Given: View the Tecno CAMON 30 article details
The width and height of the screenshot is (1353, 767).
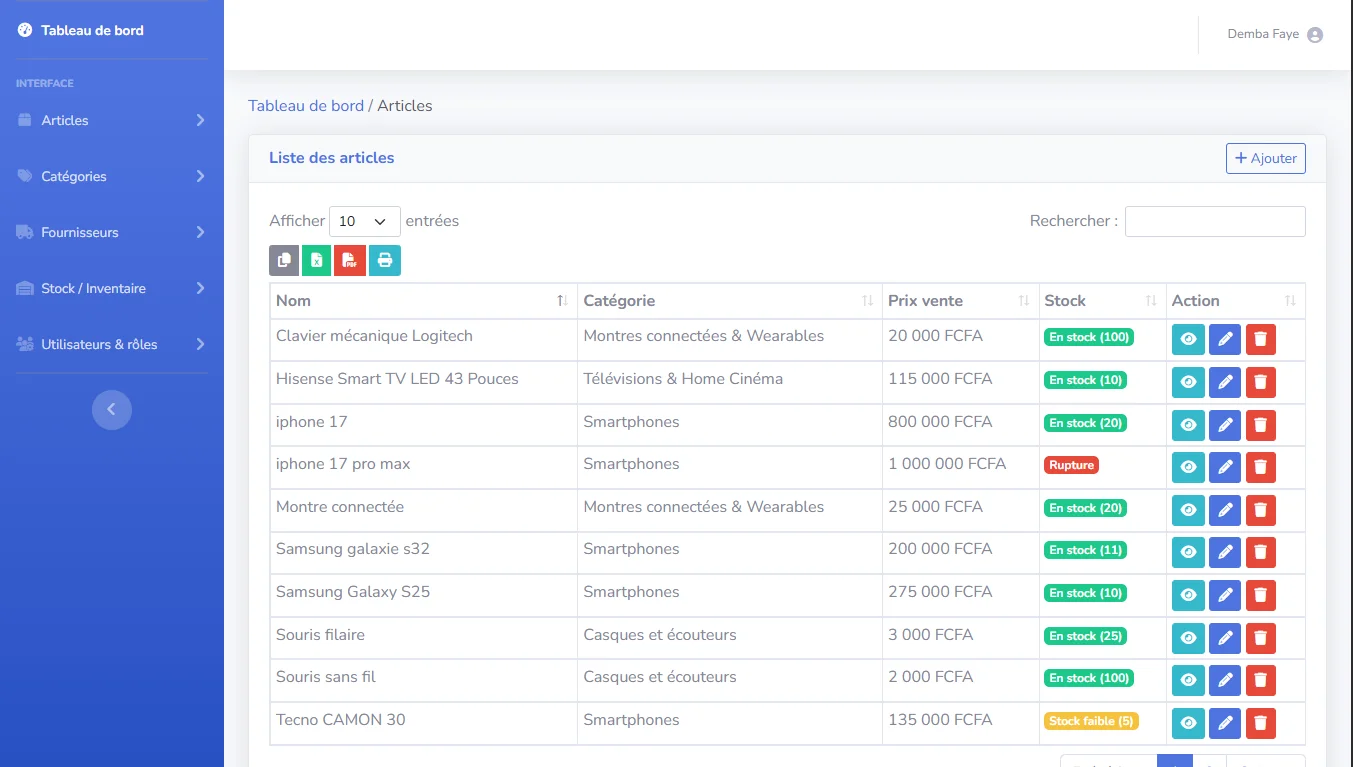Looking at the screenshot, I should (1187, 723).
